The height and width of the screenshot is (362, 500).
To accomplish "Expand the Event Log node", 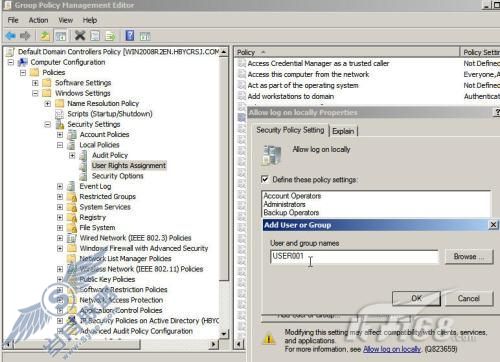I will click(x=60, y=186).
